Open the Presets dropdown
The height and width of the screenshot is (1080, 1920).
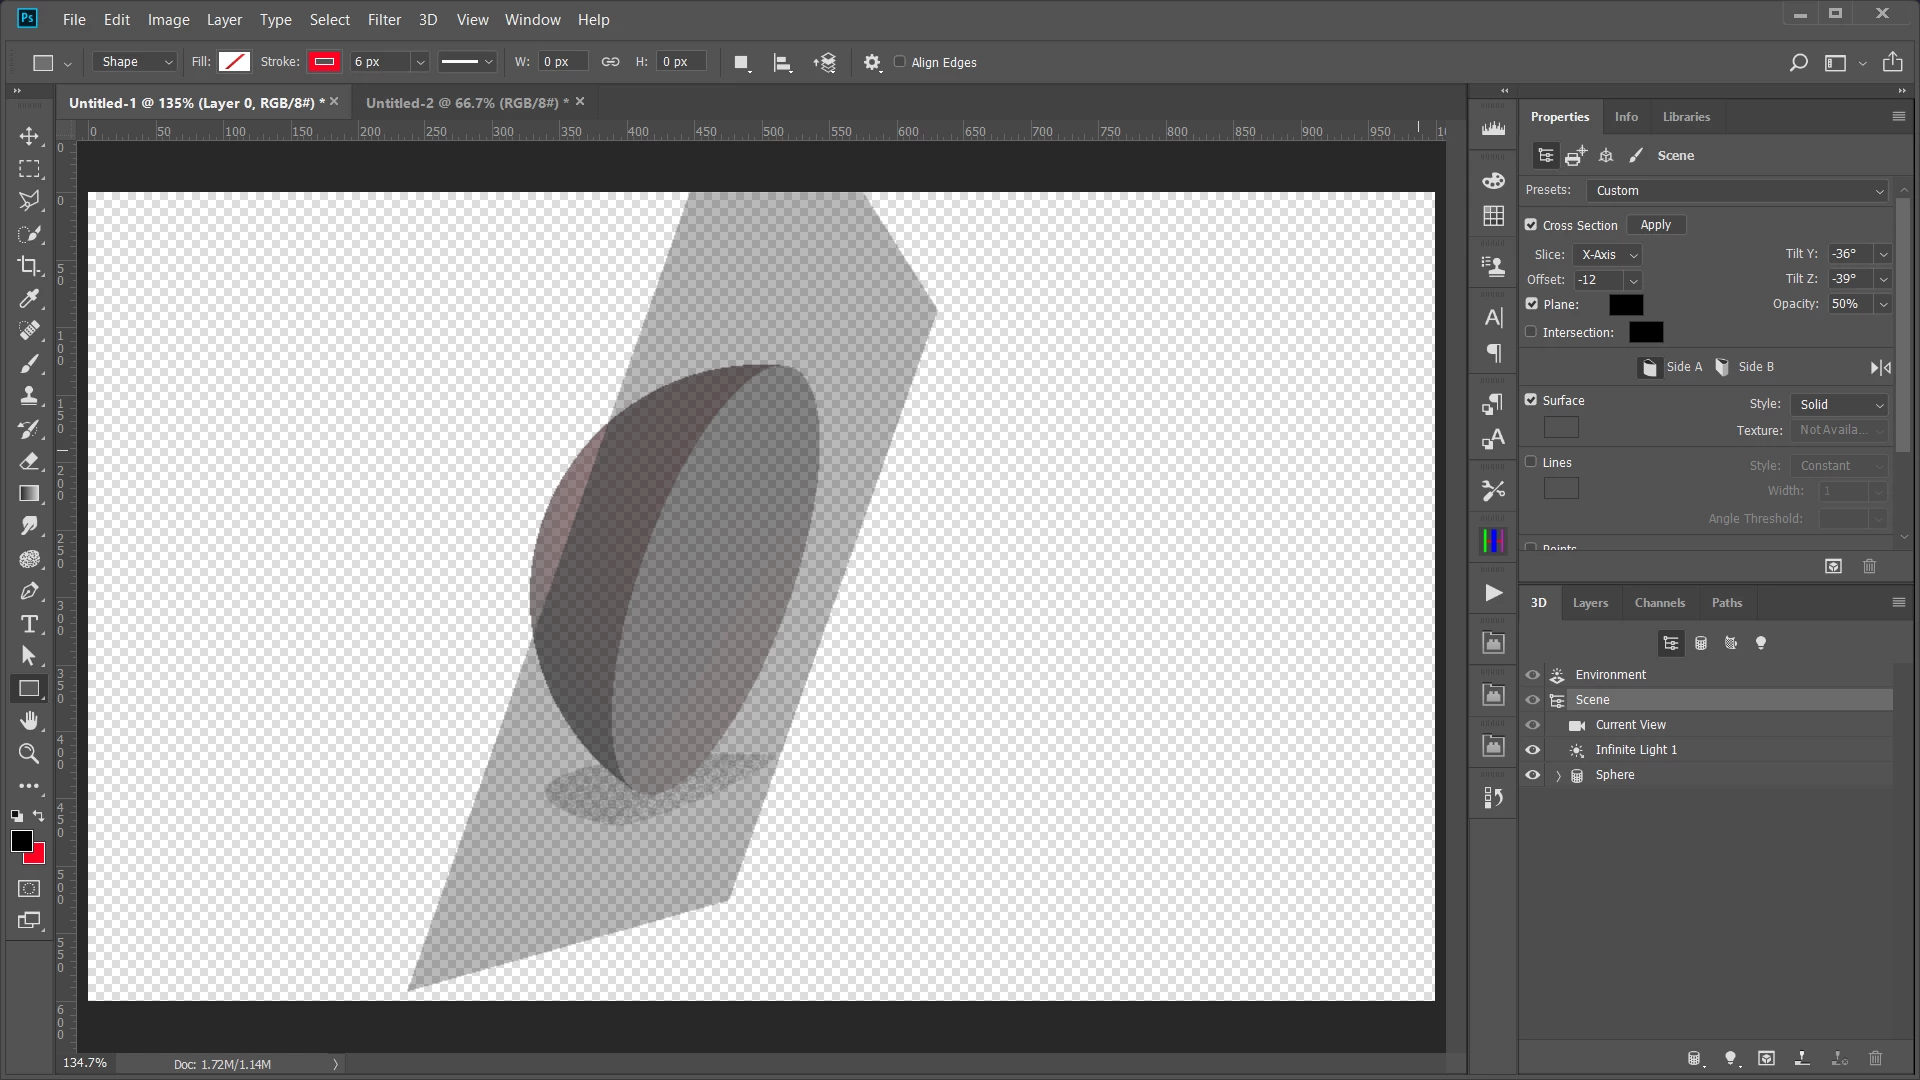(x=1737, y=191)
